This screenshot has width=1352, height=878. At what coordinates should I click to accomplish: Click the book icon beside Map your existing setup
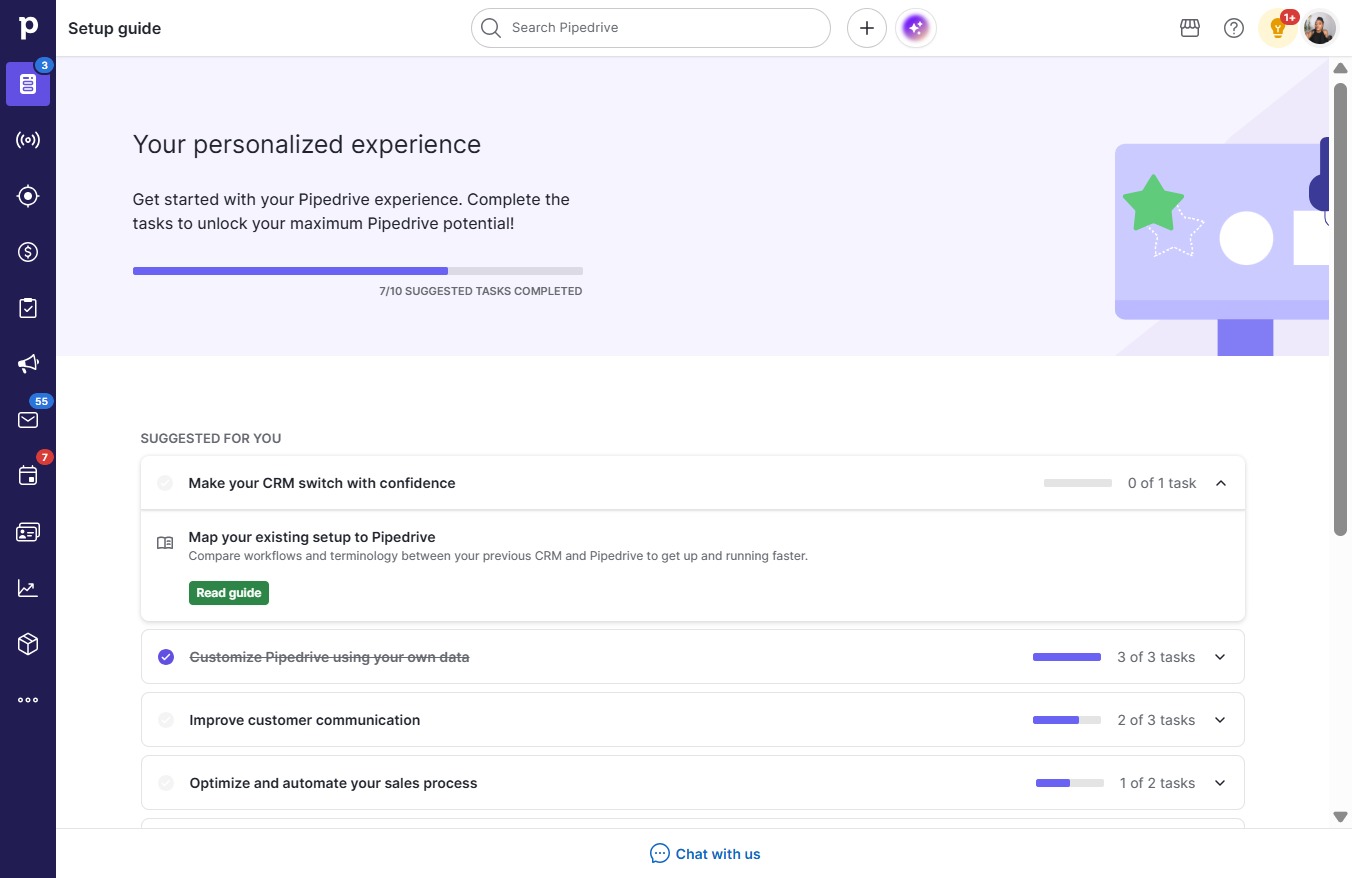[165, 543]
